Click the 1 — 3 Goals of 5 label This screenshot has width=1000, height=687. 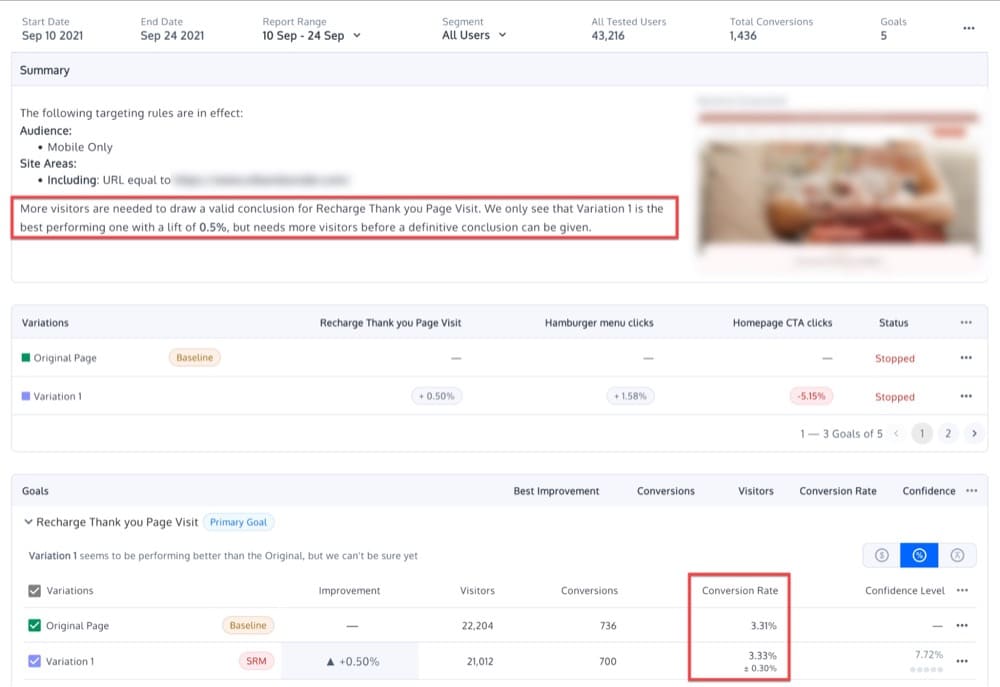click(x=841, y=434)
